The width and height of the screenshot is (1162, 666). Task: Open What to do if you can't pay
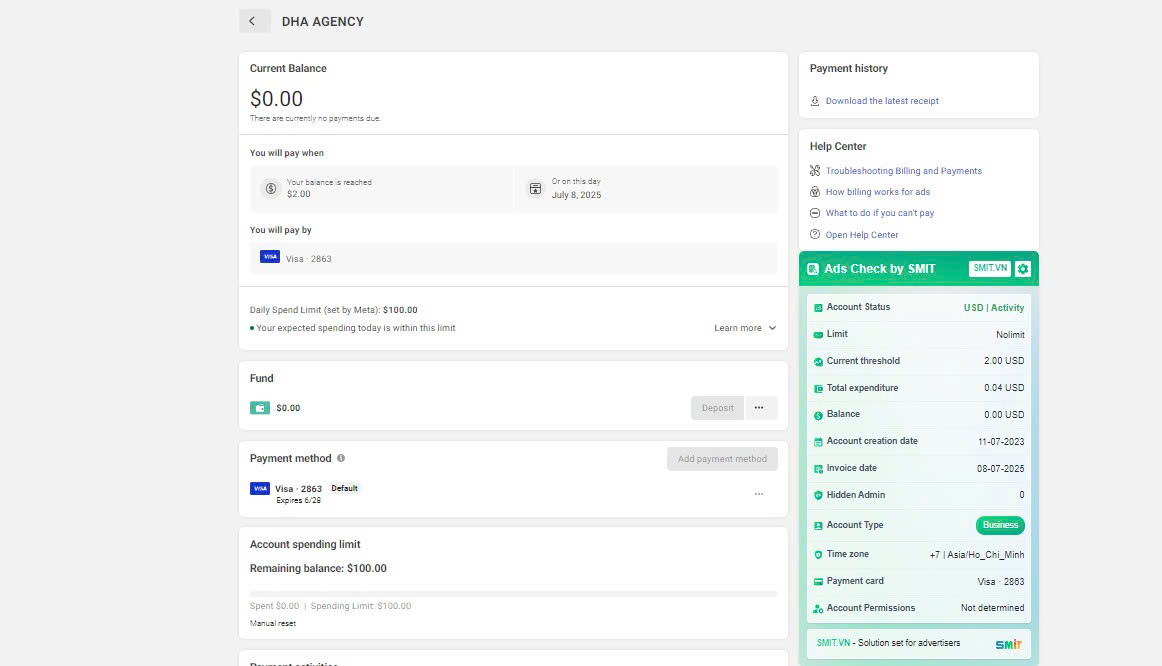click(x=880, y=213)
